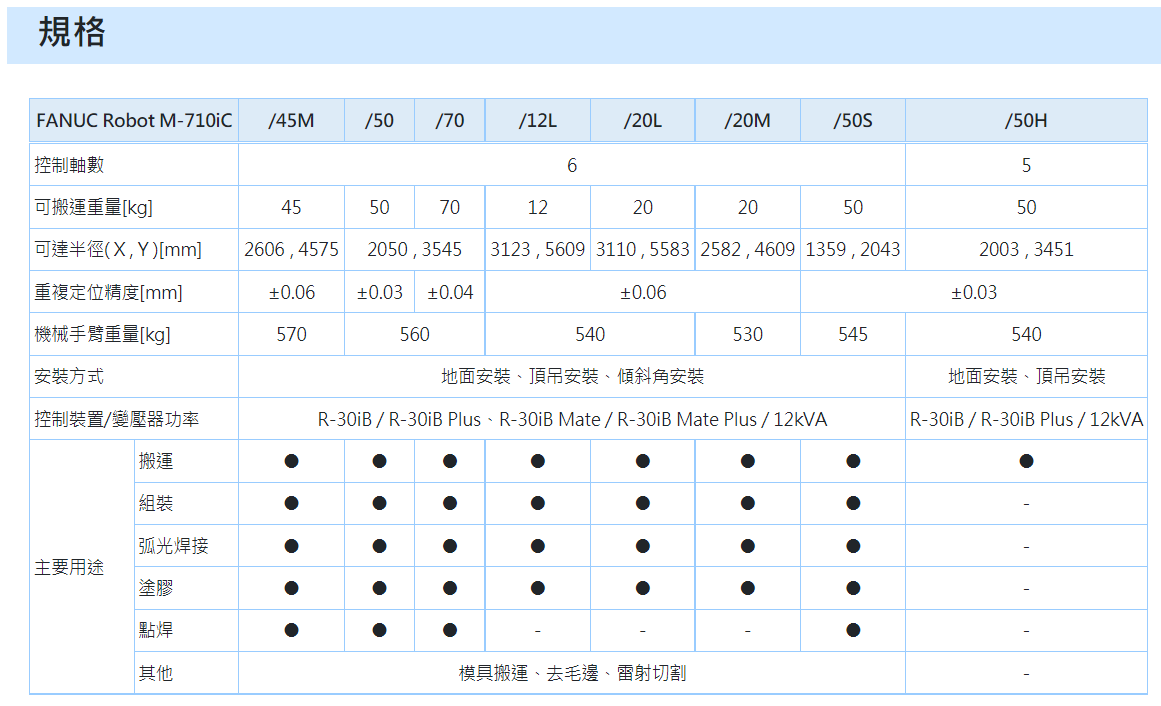
Task: Click the 弧光焊接 dot in the /20M column
Action: coord(747,546)
